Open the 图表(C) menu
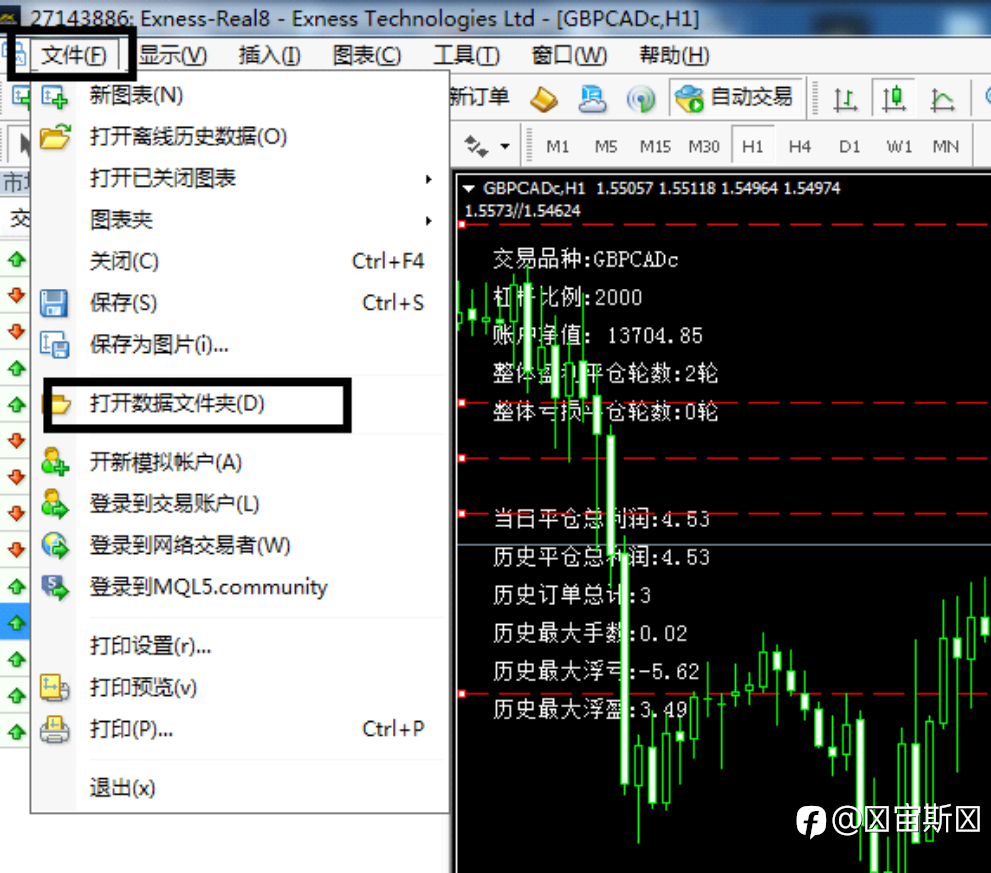 pyautogui.click(x=367, y=56)
